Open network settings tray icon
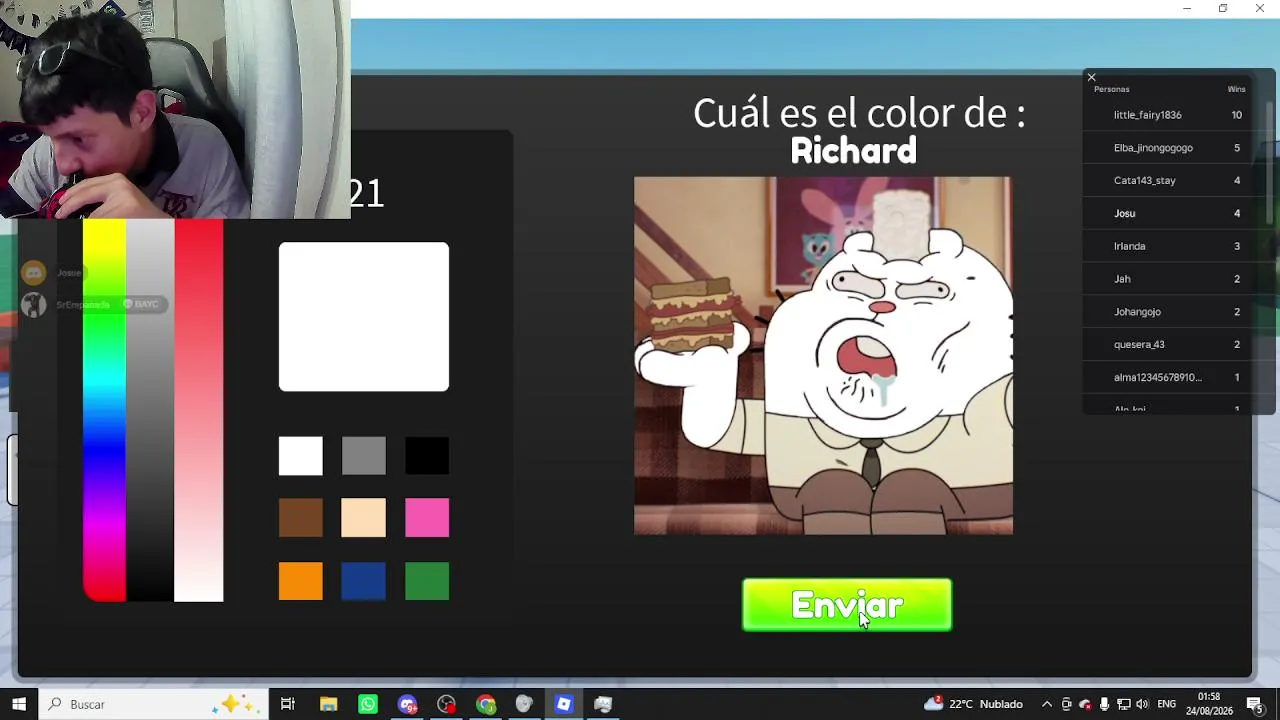Image resolution: width=1280 pixels, height=720 pixels. click(x=1123, y=704)
